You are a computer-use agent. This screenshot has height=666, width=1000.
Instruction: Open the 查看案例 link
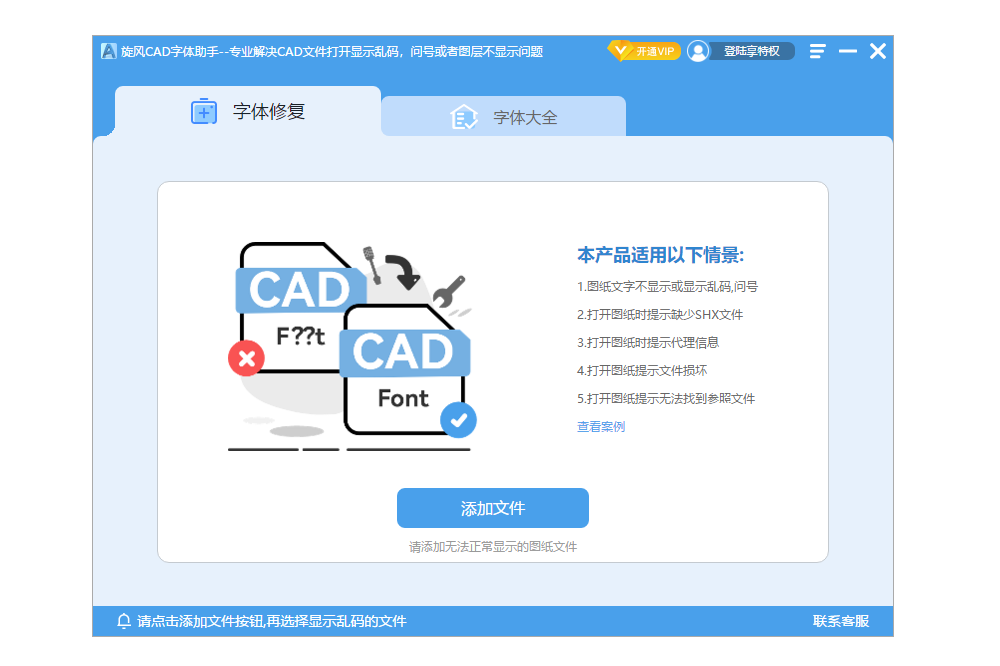(x=601, y=427)
